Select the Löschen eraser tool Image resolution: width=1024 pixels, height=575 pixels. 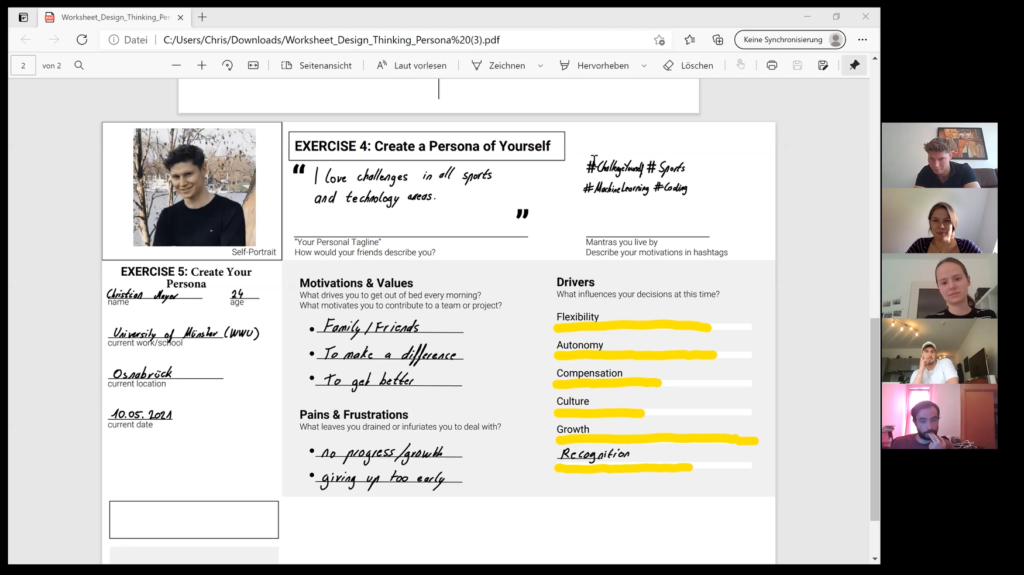tap(688, 65)
